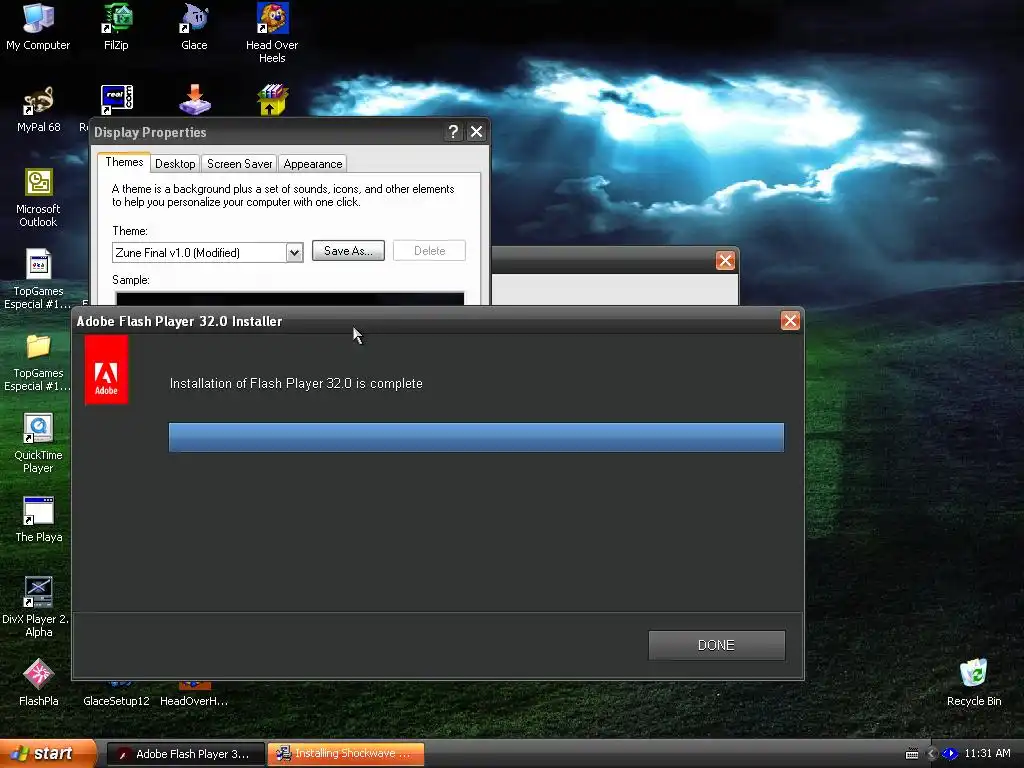Viewport: 1024px width, 768px height.
Task: Select the Head Over Heels shortcut
Action: click(272, 33)
